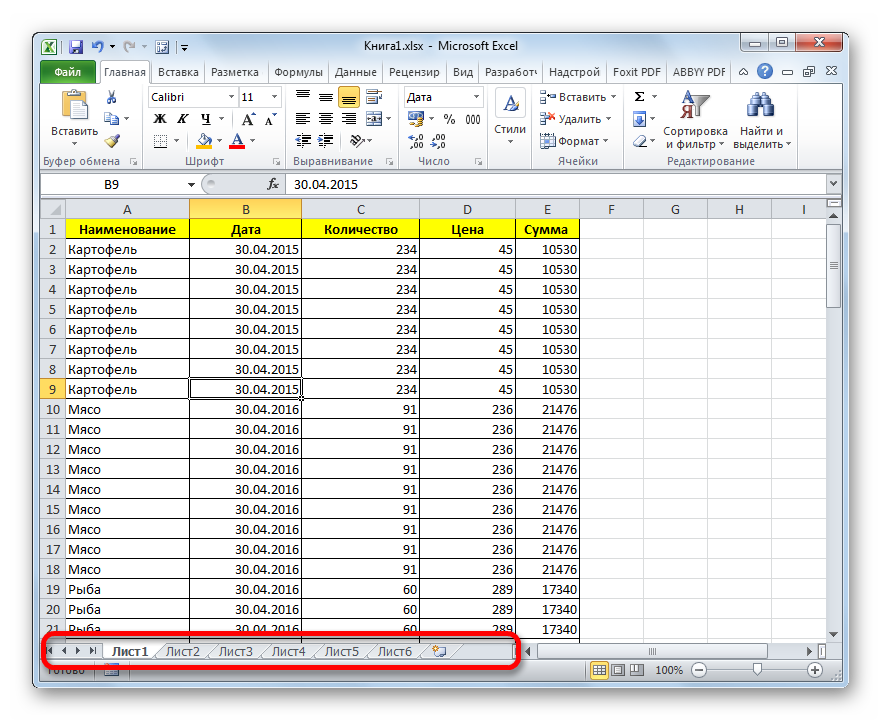Toggle bold formatting (Ж)

(x=159, y=119)
